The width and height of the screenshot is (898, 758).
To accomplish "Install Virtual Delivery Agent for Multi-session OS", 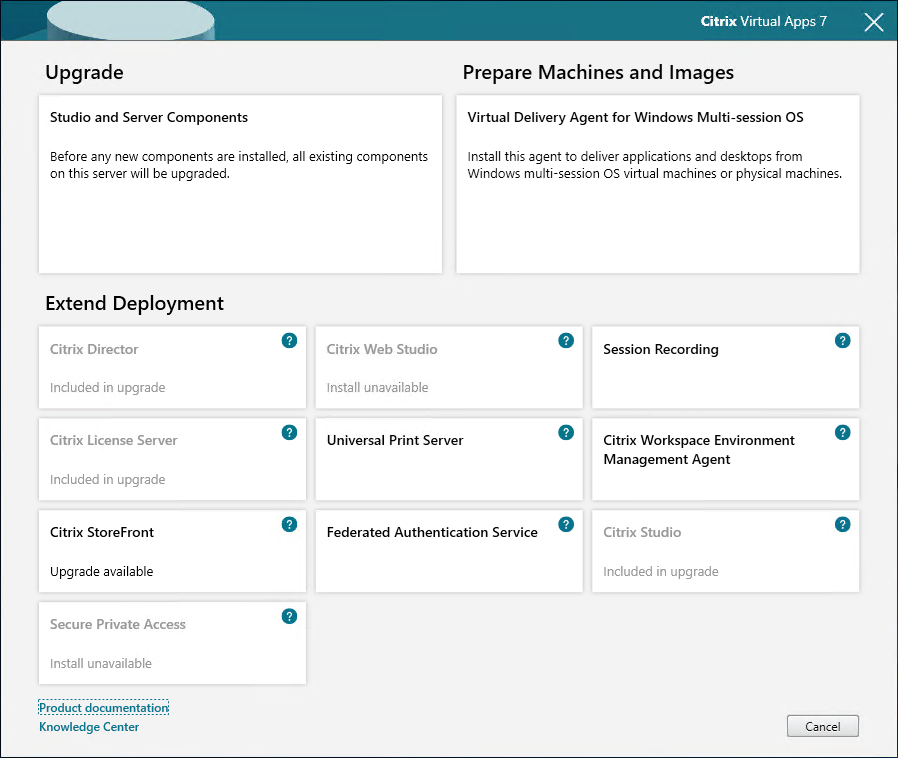I will tap(658, 184).
